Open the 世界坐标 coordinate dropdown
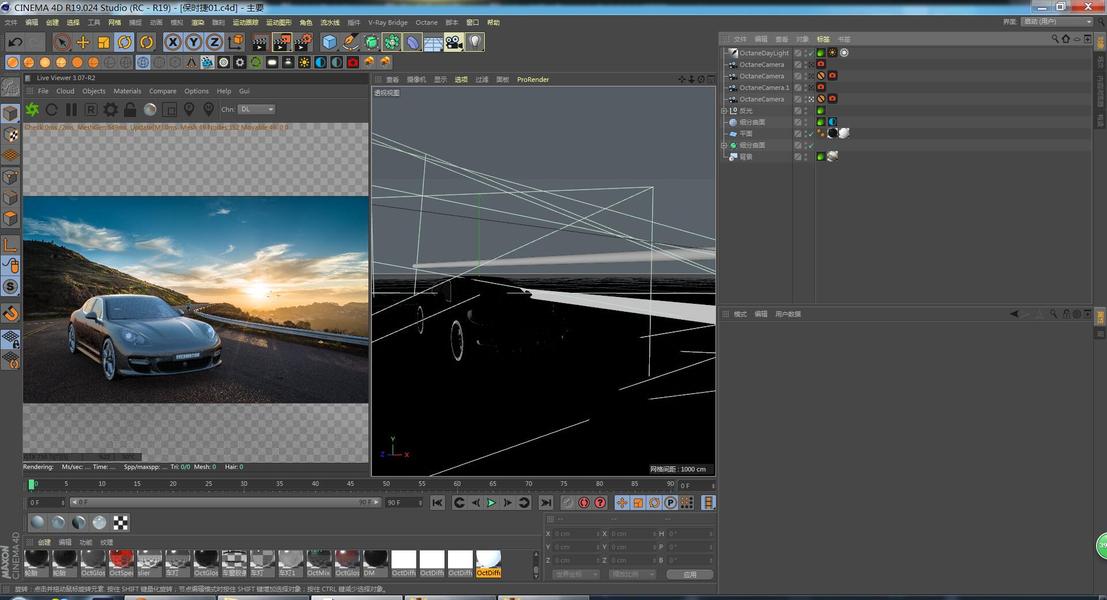The height and width of the screenshot is (600, 1107). (575, 575)
